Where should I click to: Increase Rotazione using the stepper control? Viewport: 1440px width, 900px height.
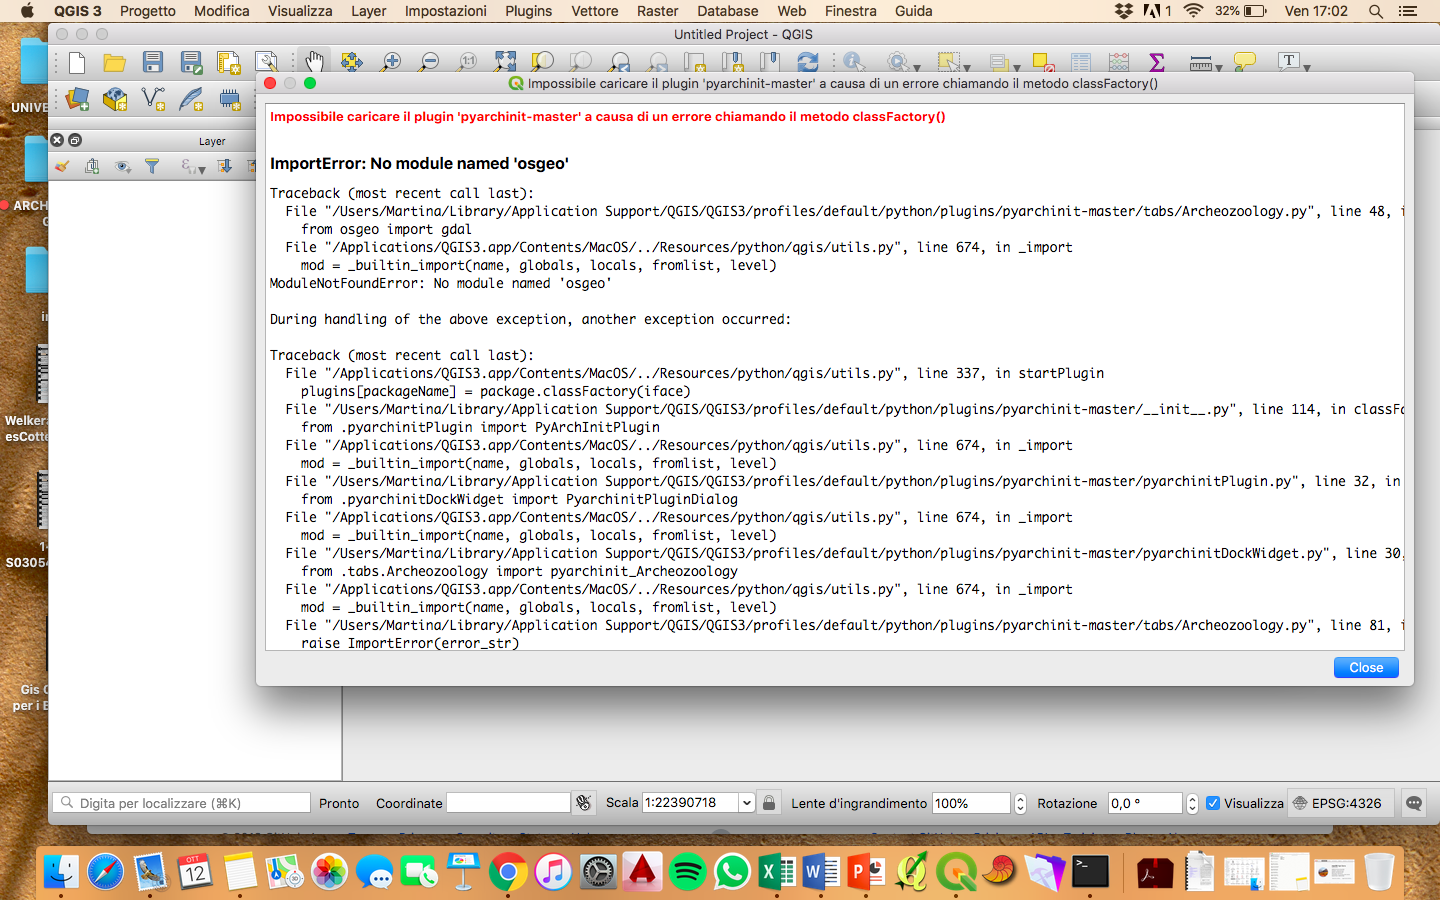coord(1191,798)
